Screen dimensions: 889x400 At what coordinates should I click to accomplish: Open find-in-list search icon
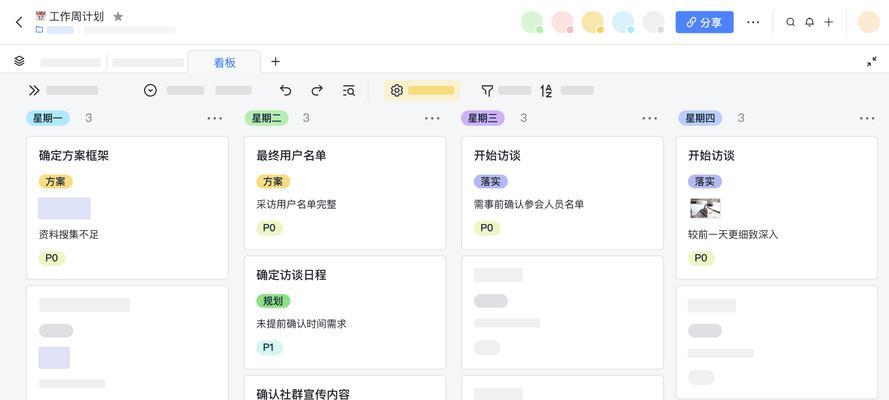pyautogui.click(x=349, y=90)
